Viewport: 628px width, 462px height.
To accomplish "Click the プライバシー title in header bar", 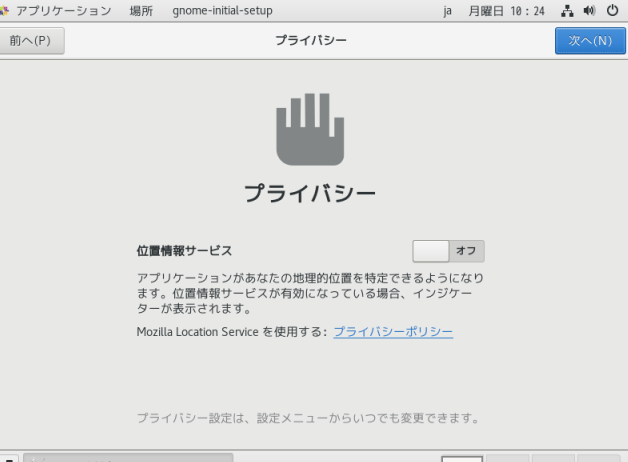I will tap(311, 40).
